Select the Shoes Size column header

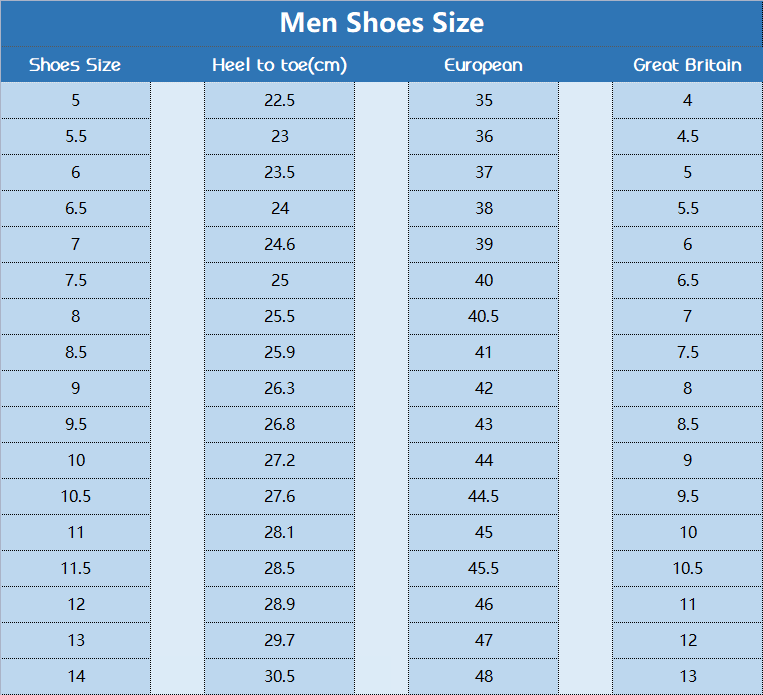[75, 65]
